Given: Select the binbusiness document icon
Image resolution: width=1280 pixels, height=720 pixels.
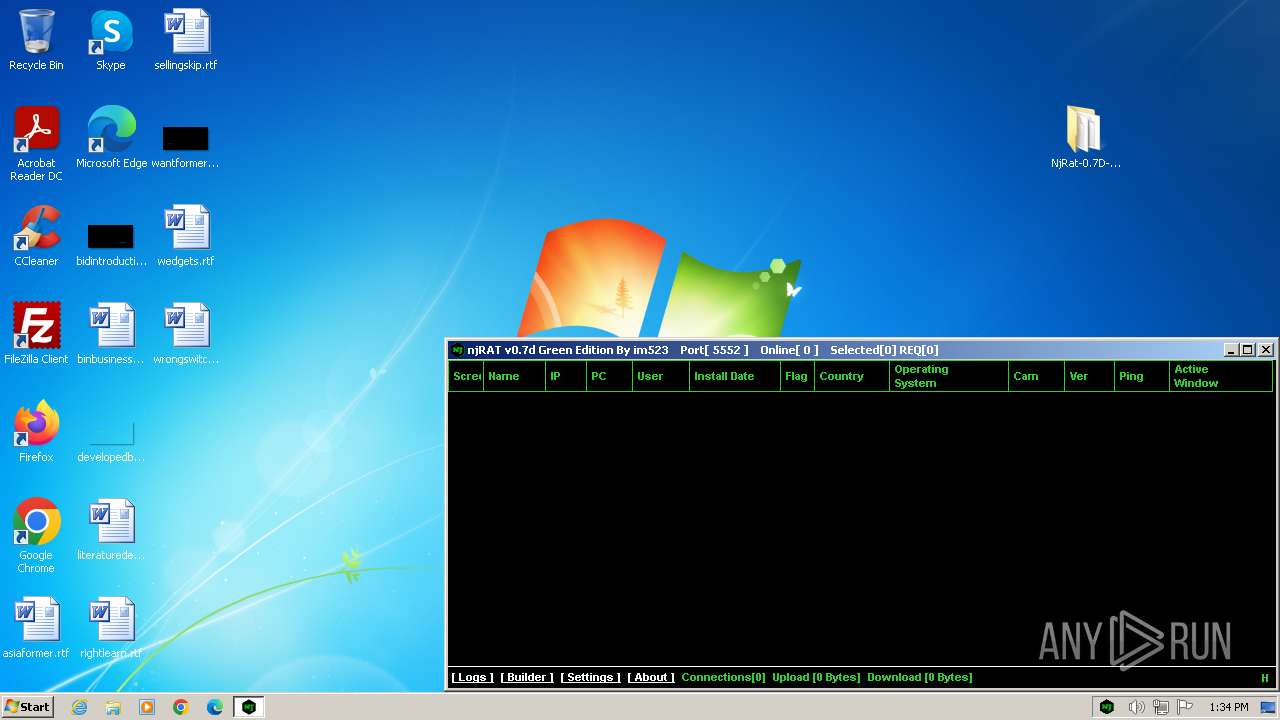Looking at the screenshot, I should [111, 334].
